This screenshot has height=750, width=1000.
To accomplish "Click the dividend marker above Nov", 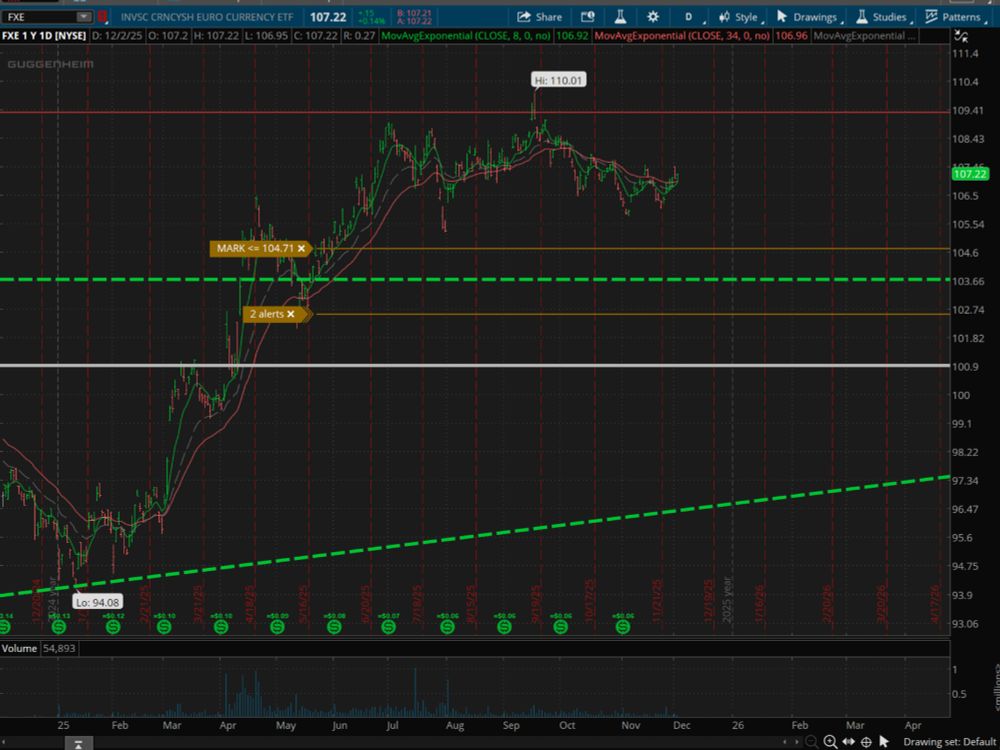I will pyautogui.click(x=623, y=627).
